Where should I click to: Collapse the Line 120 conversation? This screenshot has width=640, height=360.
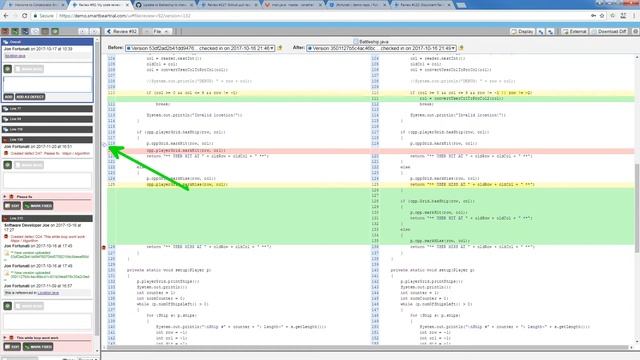47,140
